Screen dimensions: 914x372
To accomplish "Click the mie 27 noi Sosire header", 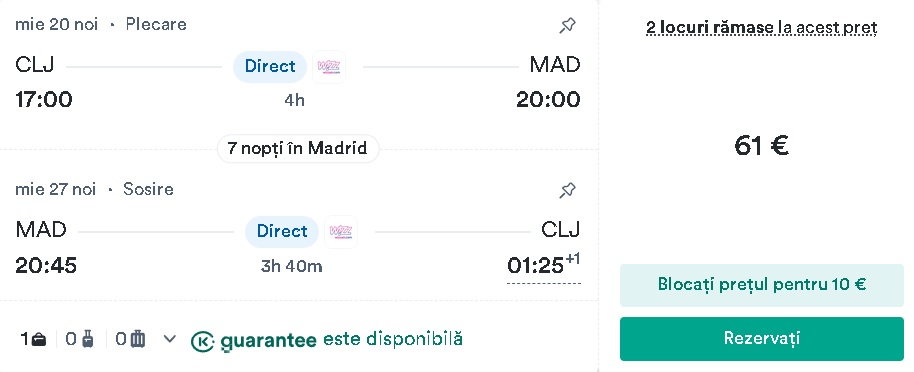I will click(94, 189).
